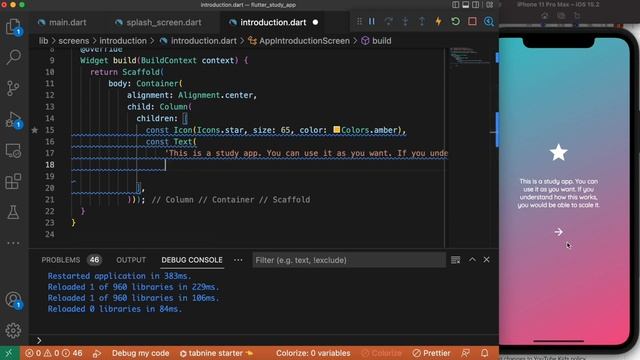Click the introduction folder breadcrumb
Viewport: 640px width, 360px height.
123,41
